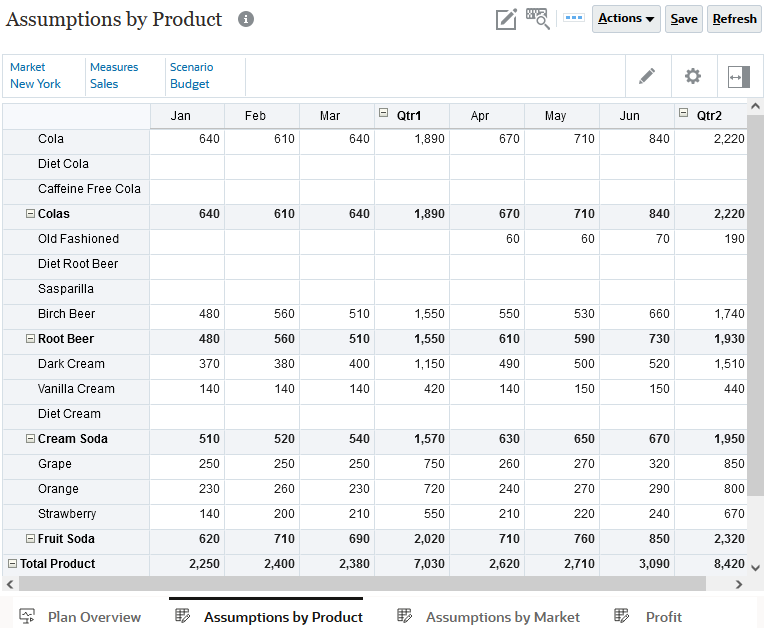Open the form editor icon
The width and height of the screenshot is (764, 628).
click(x=507, y=19)
